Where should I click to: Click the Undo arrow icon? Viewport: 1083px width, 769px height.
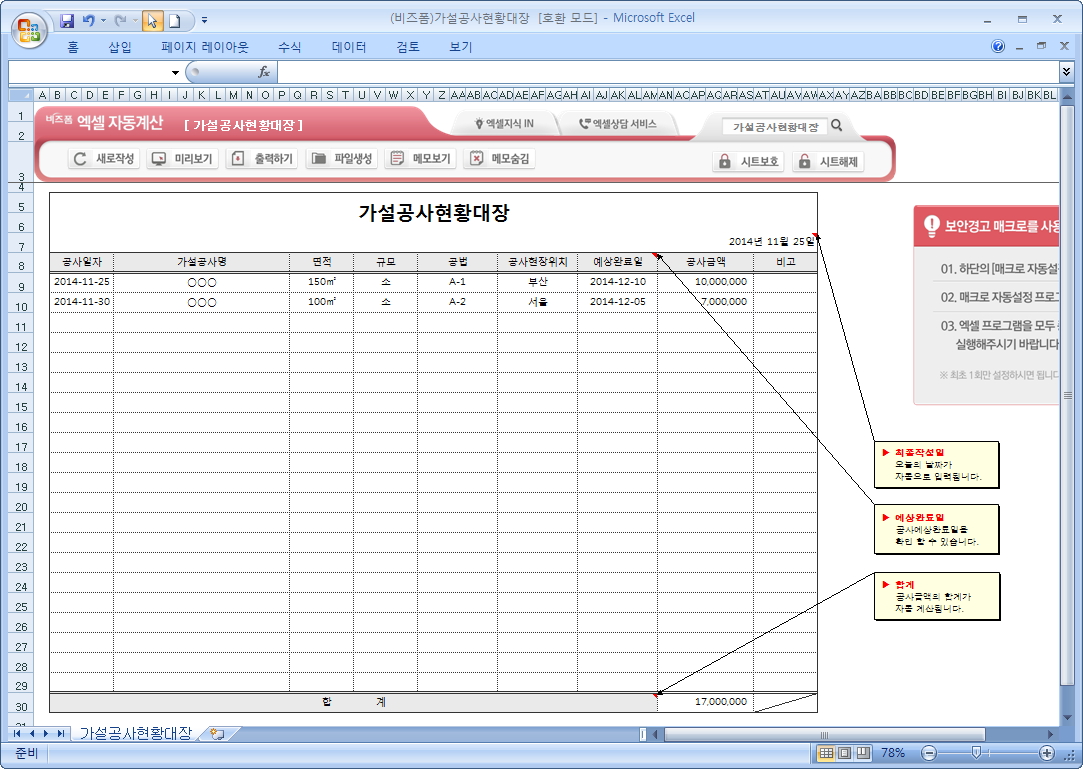coord(89,20)
